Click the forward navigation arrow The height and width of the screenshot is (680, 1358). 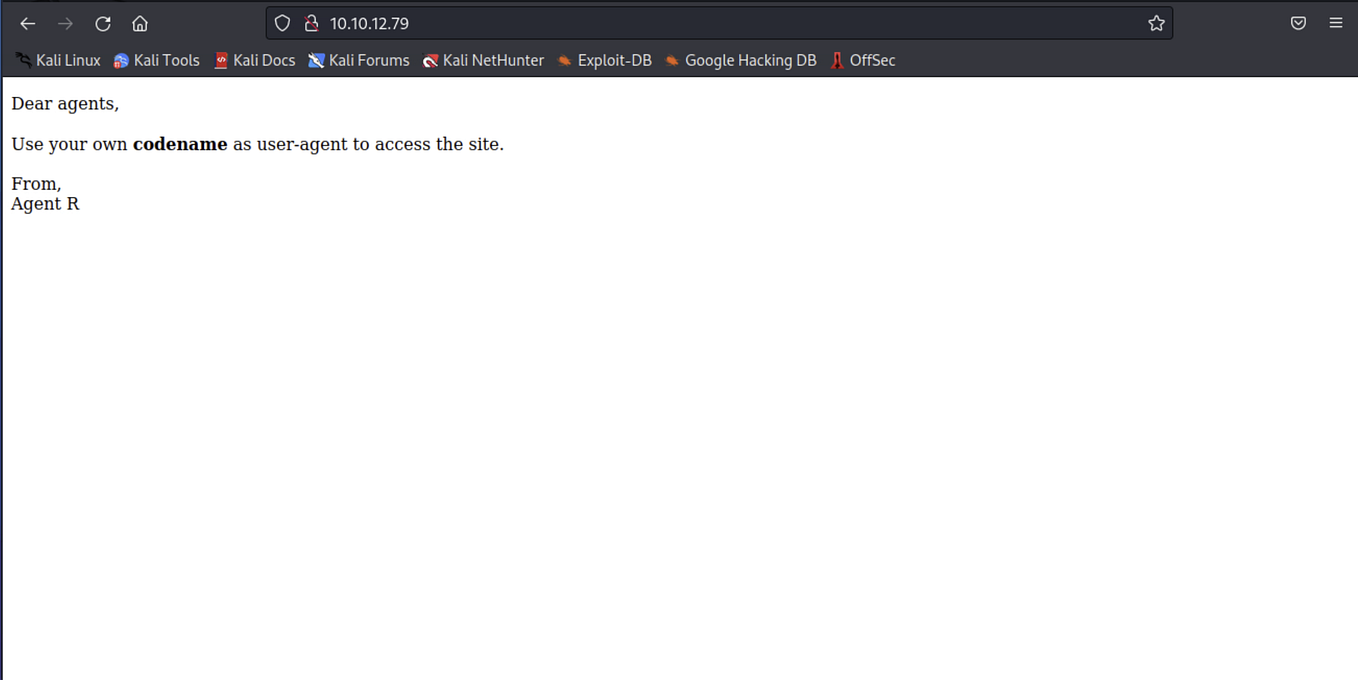(65, 23)
